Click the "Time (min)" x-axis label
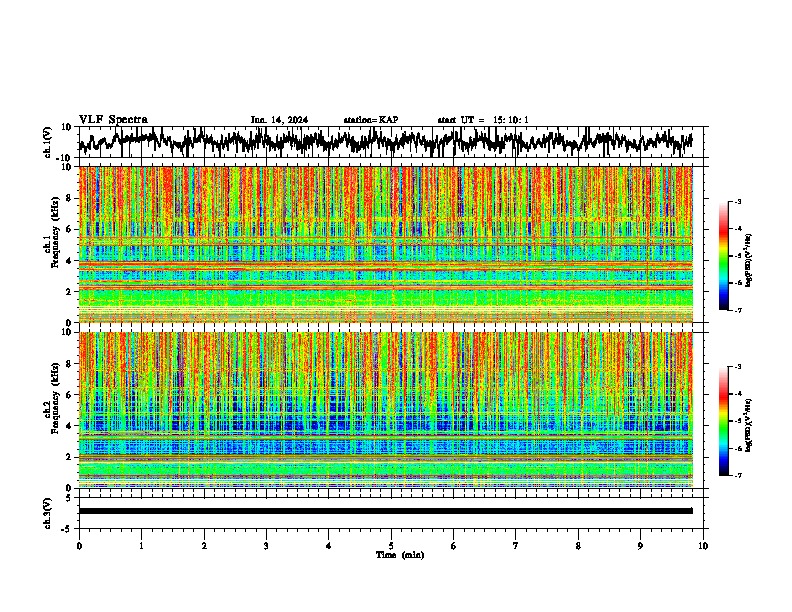 (x=400, y=555)
